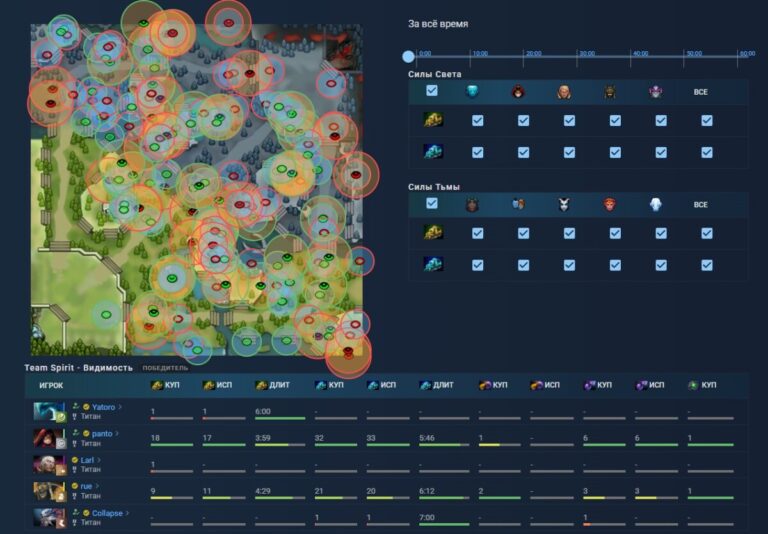Click the yellow observer ward icon in Силы Света
Viewport: 768px width, 534px height.
[433, 120]
